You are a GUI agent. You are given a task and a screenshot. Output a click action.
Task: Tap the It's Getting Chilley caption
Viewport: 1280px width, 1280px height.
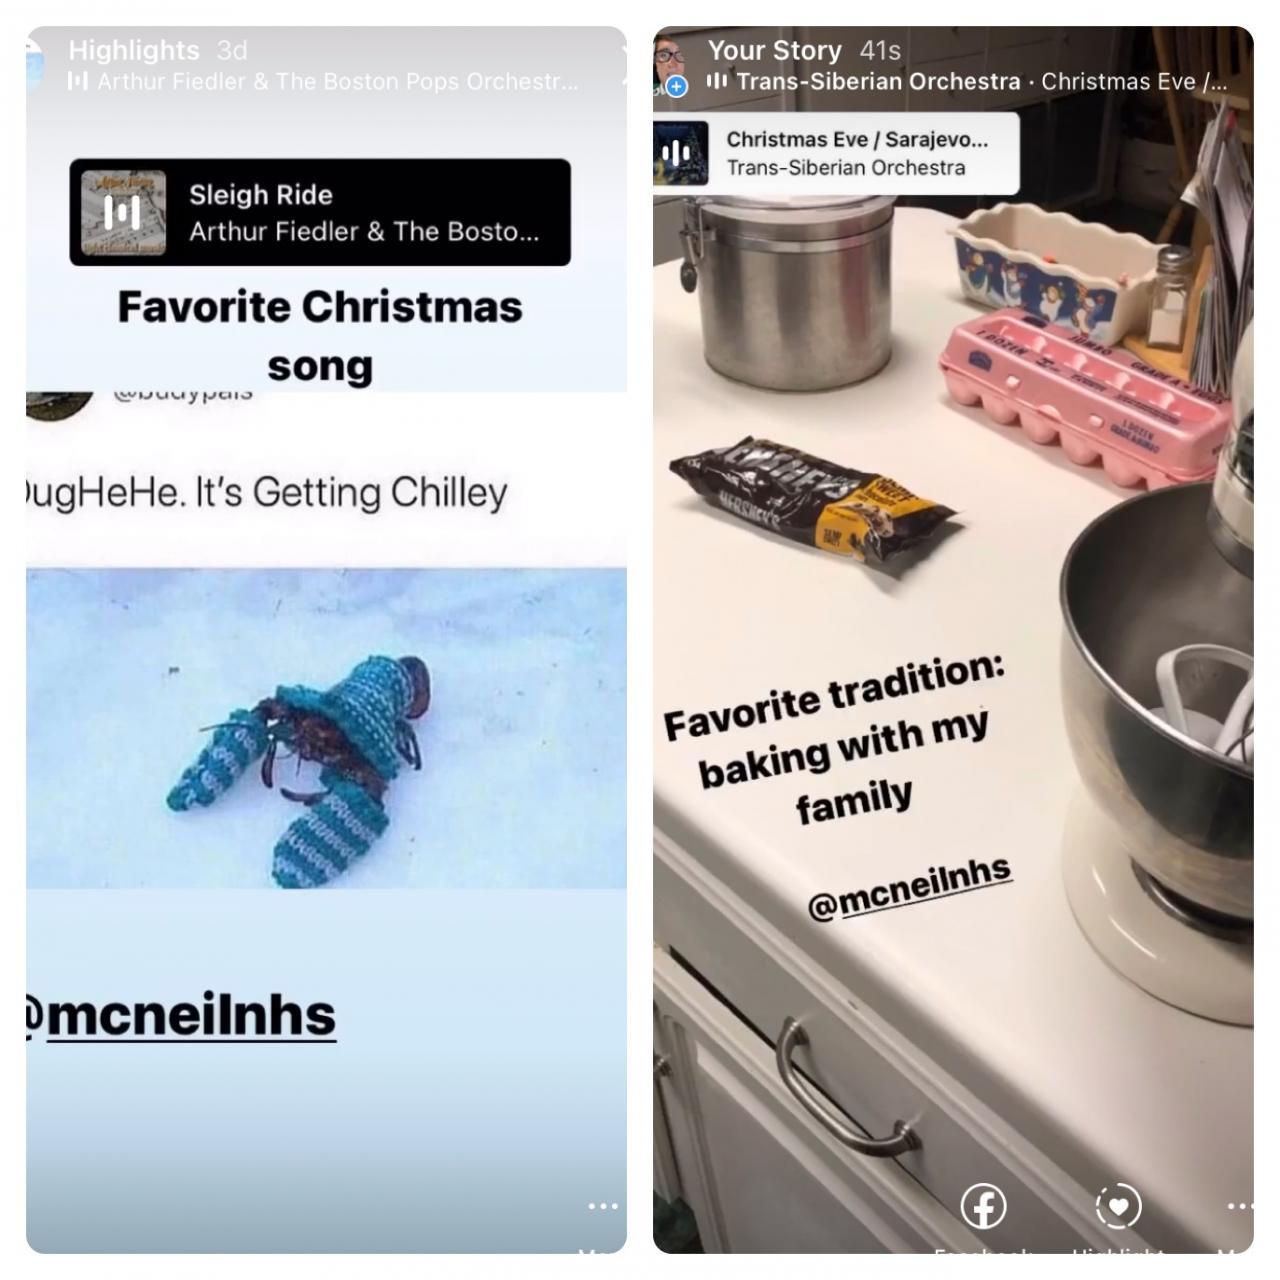coord(267,493)
